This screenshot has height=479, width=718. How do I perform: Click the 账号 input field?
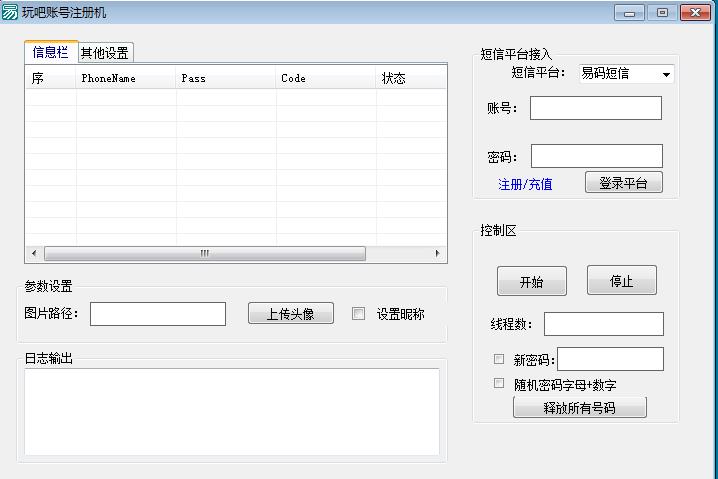pos(595,108)
